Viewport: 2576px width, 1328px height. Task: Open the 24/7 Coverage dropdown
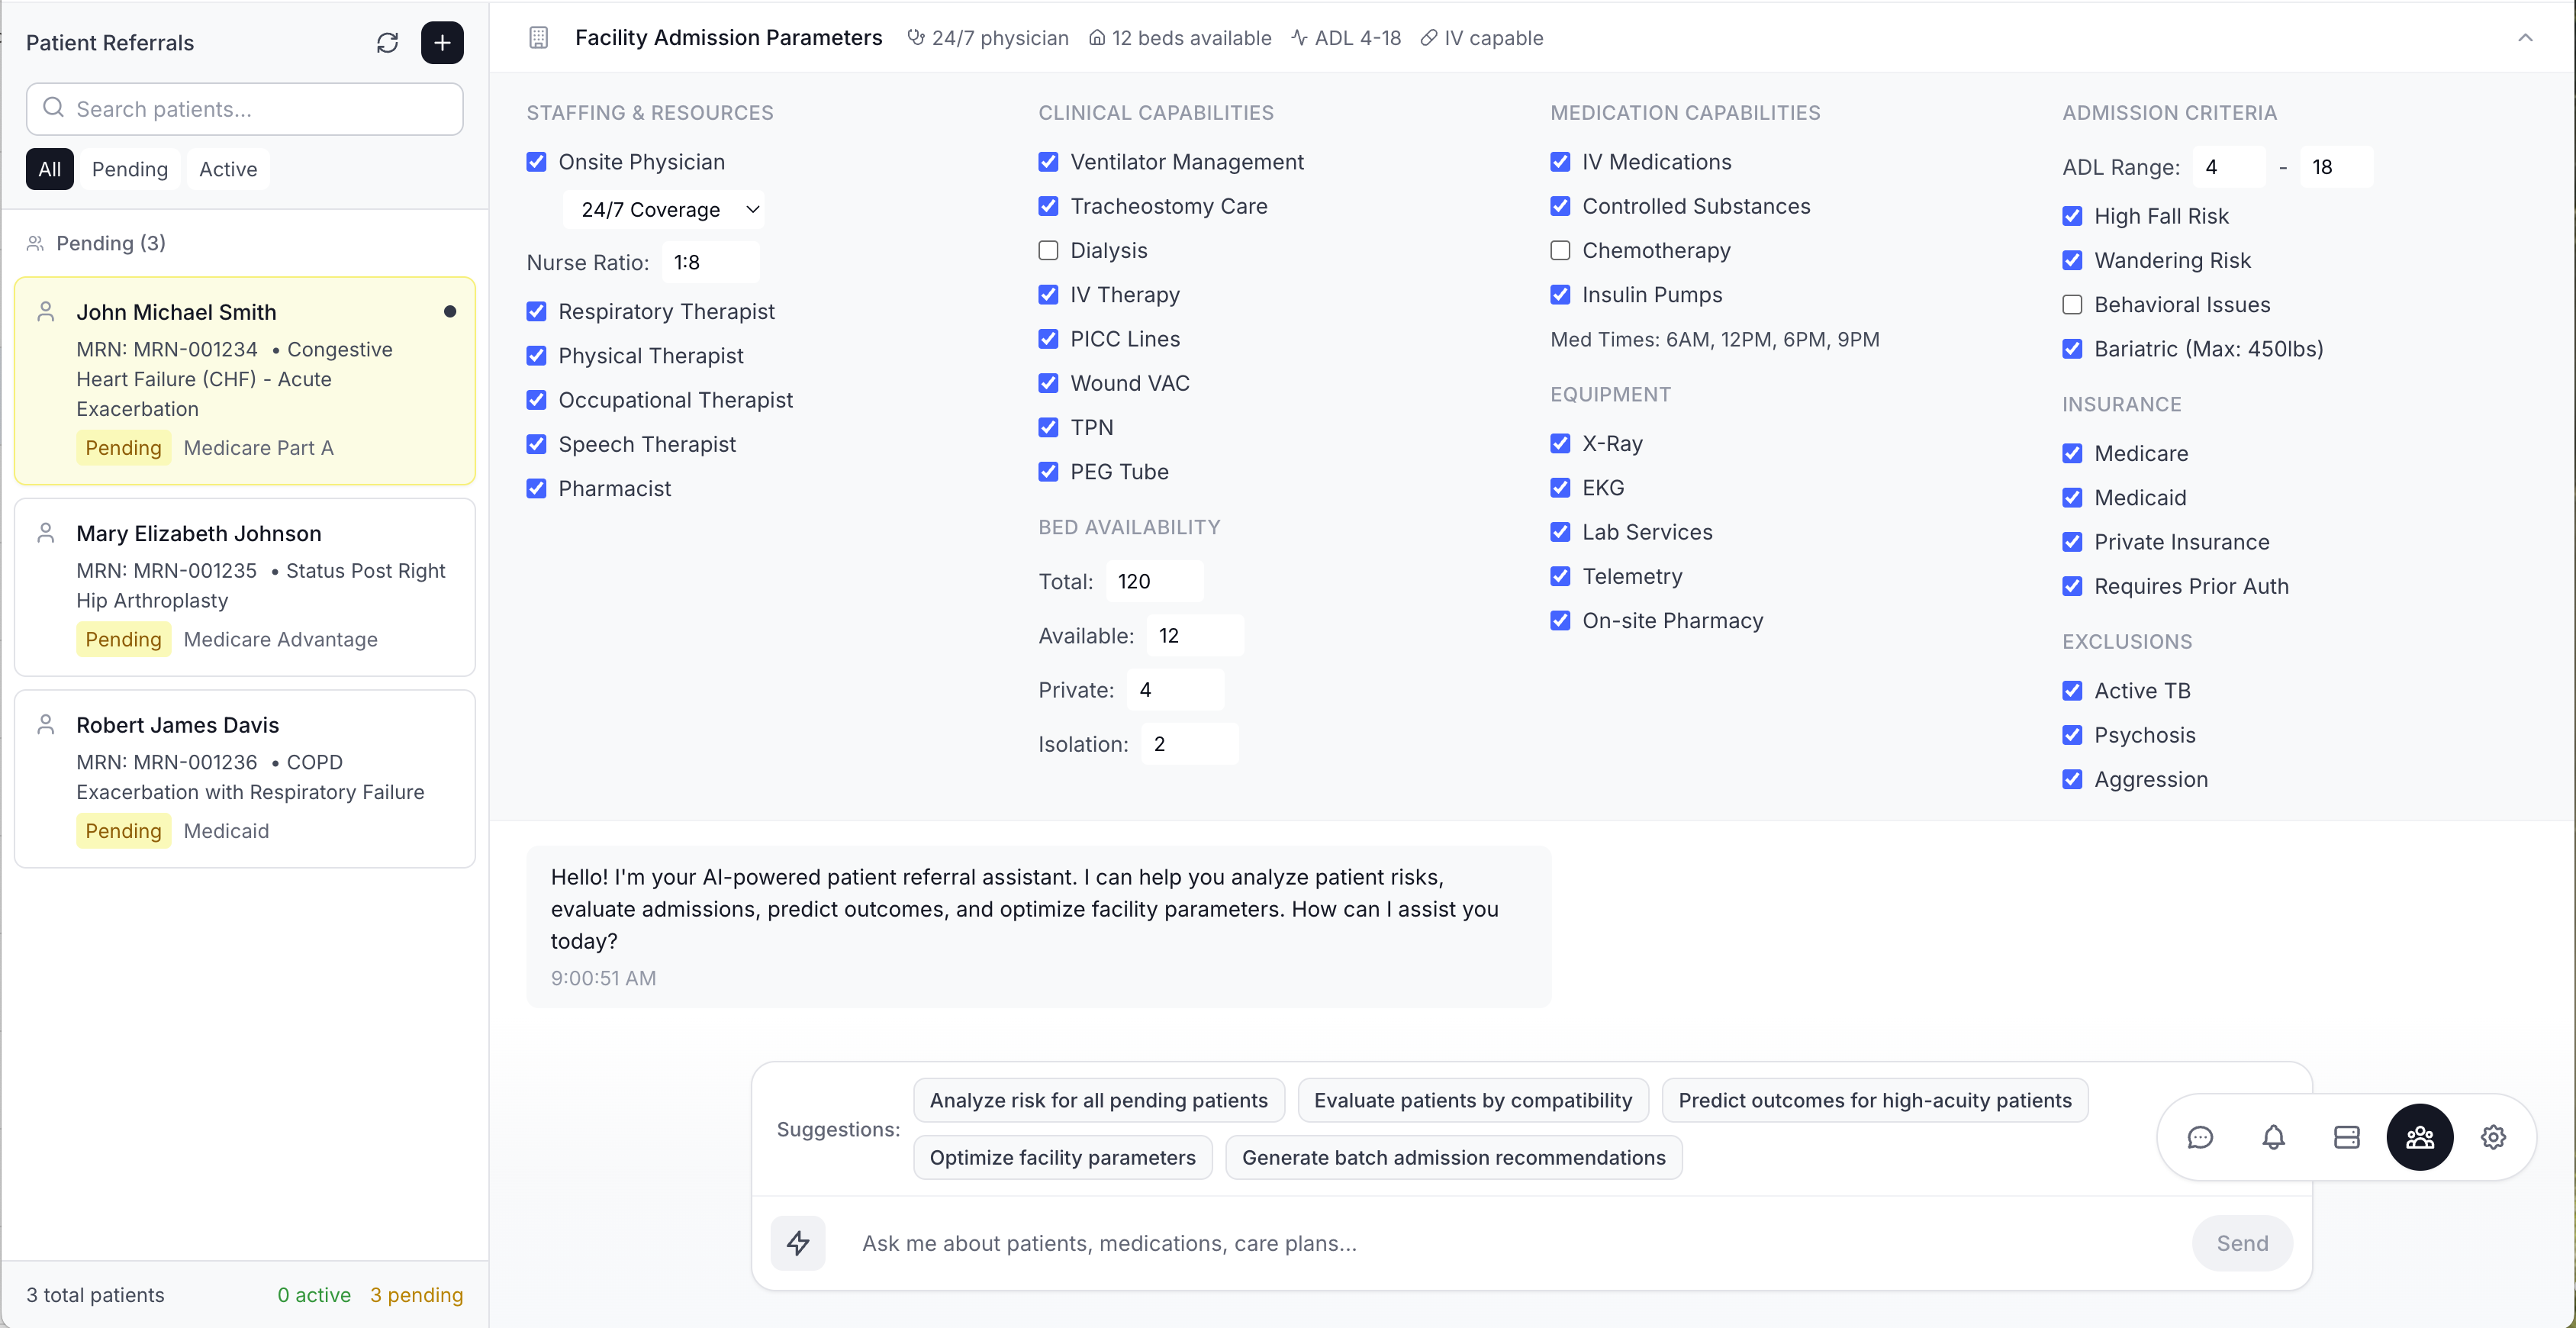[665, 209]
